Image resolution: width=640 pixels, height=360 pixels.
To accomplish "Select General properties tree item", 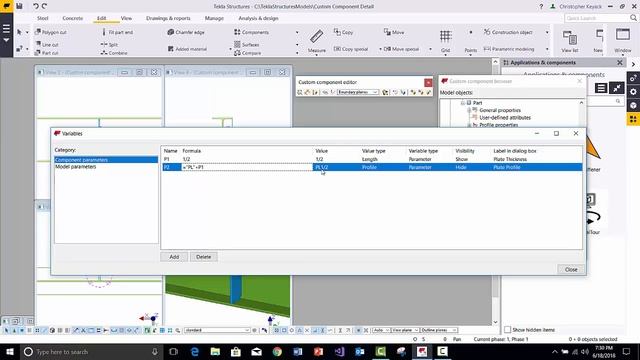I will coord(500,110).
